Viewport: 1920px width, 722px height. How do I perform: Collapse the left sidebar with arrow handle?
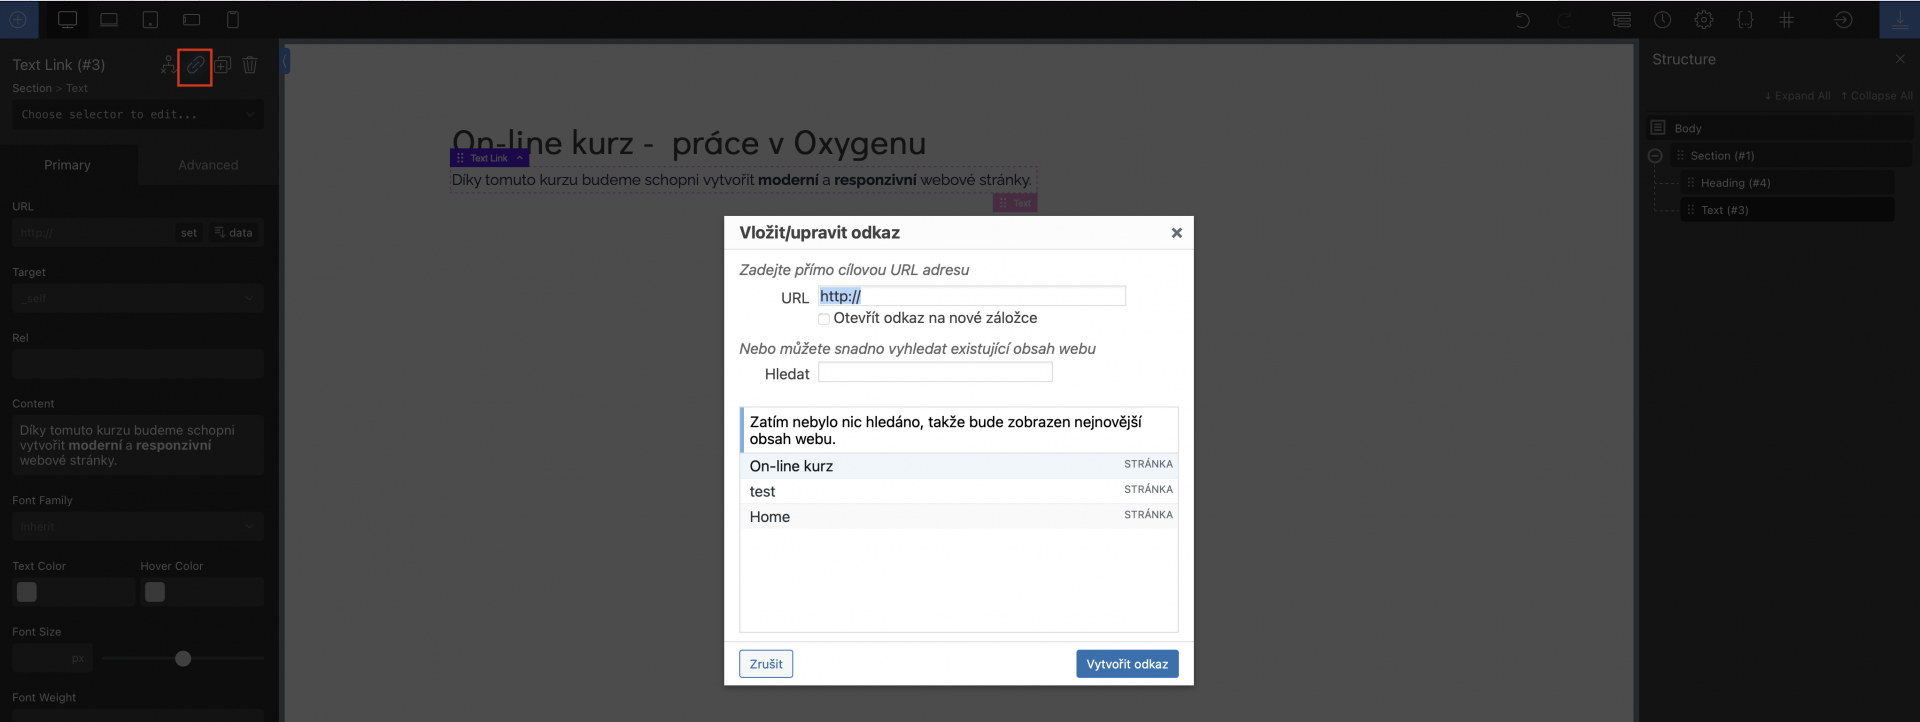point(285,61)
